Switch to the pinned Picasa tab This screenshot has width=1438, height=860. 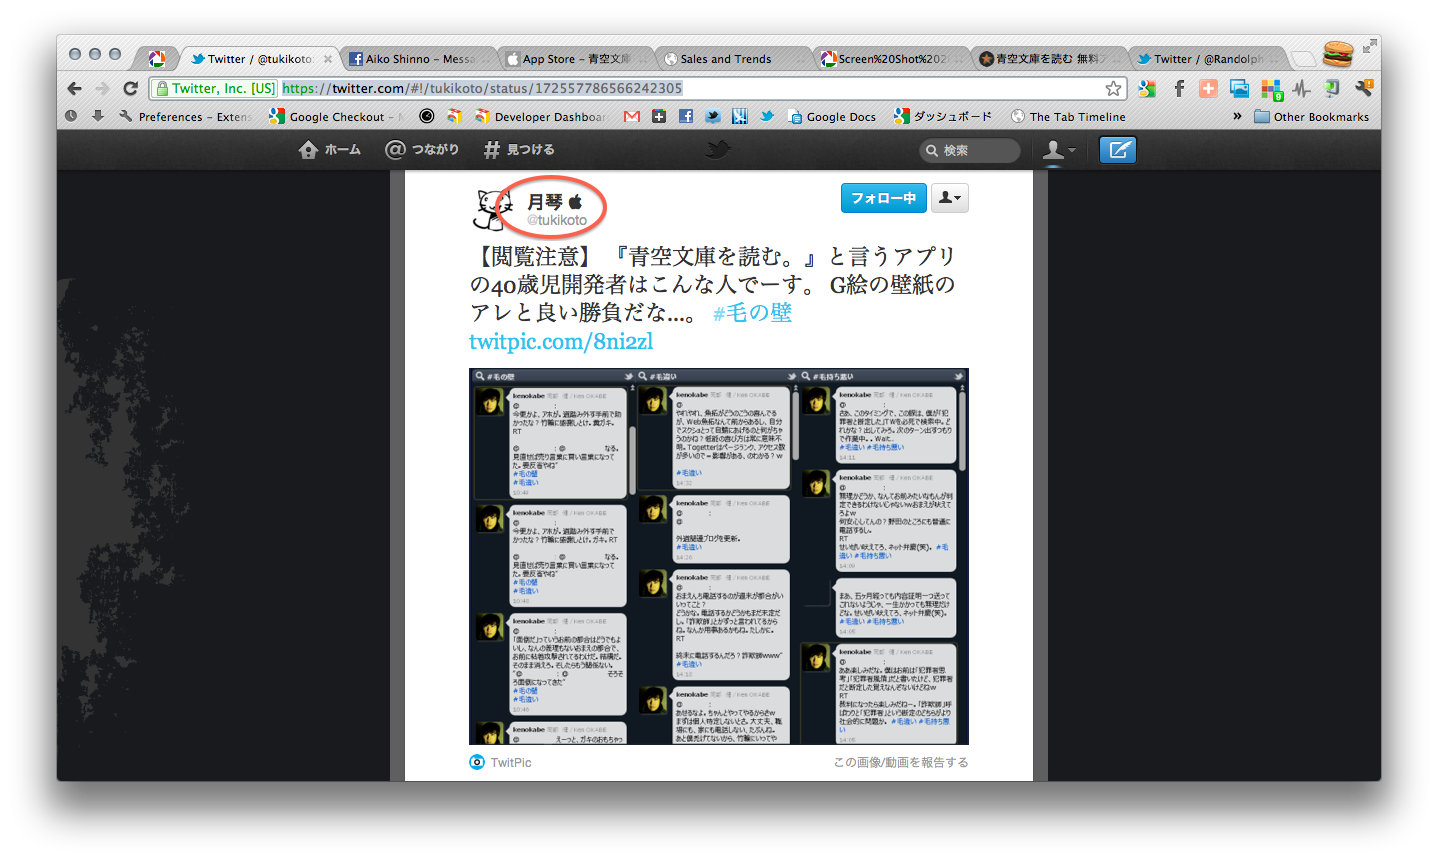click(x=157, y=58)
